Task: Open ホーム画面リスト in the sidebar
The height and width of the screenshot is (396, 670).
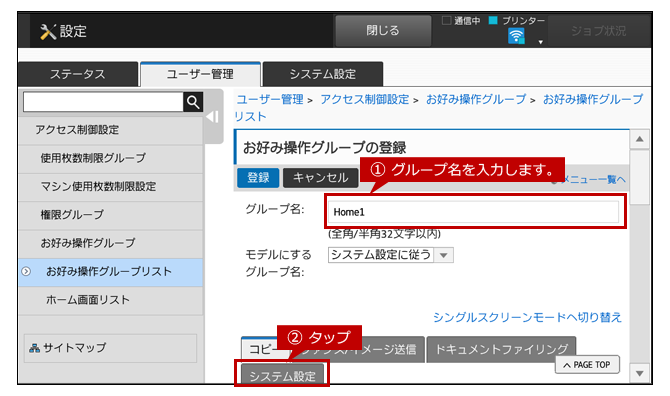Action: tap(110, 300)
